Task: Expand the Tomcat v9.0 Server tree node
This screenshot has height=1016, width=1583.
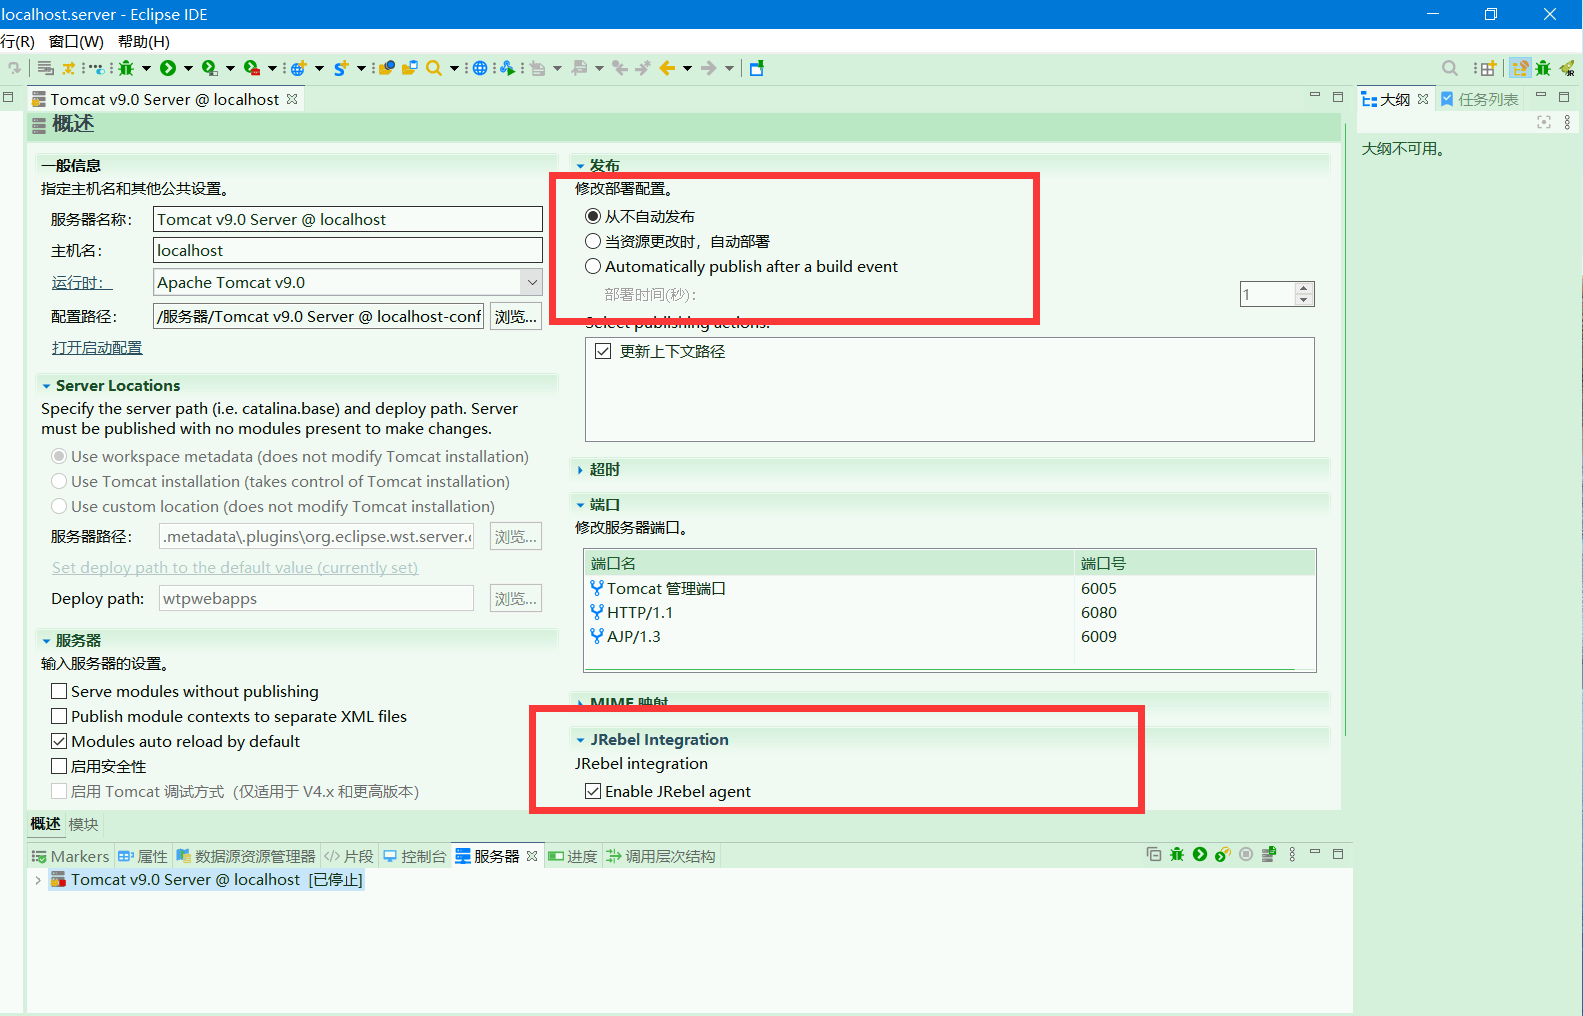Action: coord(38,880)
